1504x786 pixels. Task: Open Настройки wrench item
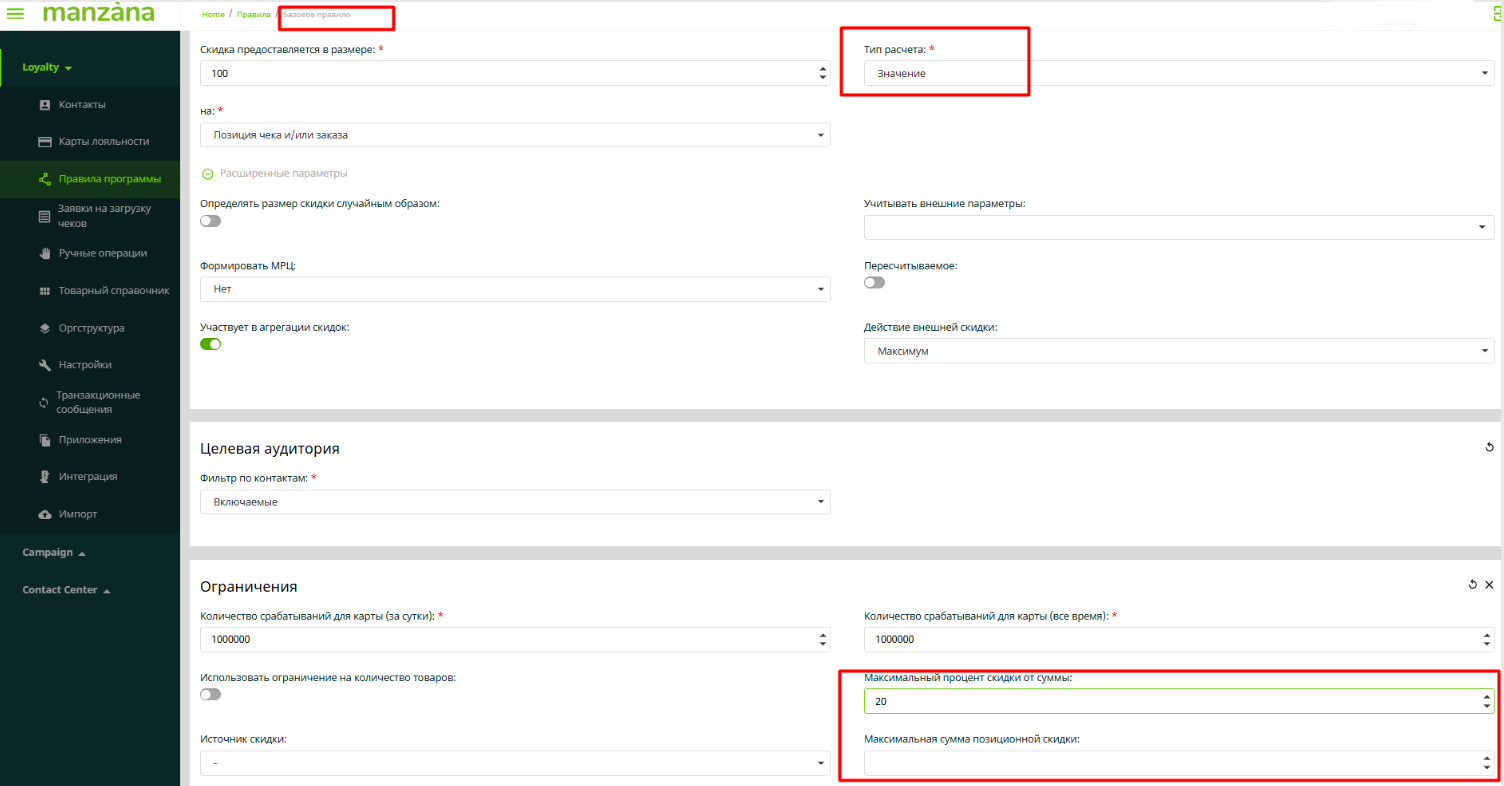pyautogui.click(x=84, y=365)
